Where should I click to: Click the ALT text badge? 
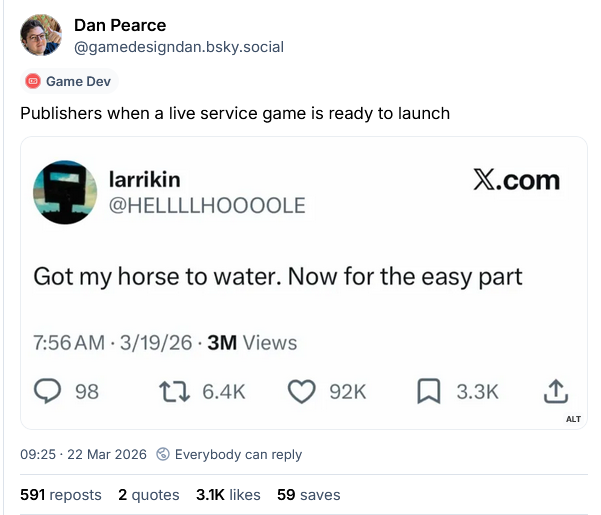point(573,419)
